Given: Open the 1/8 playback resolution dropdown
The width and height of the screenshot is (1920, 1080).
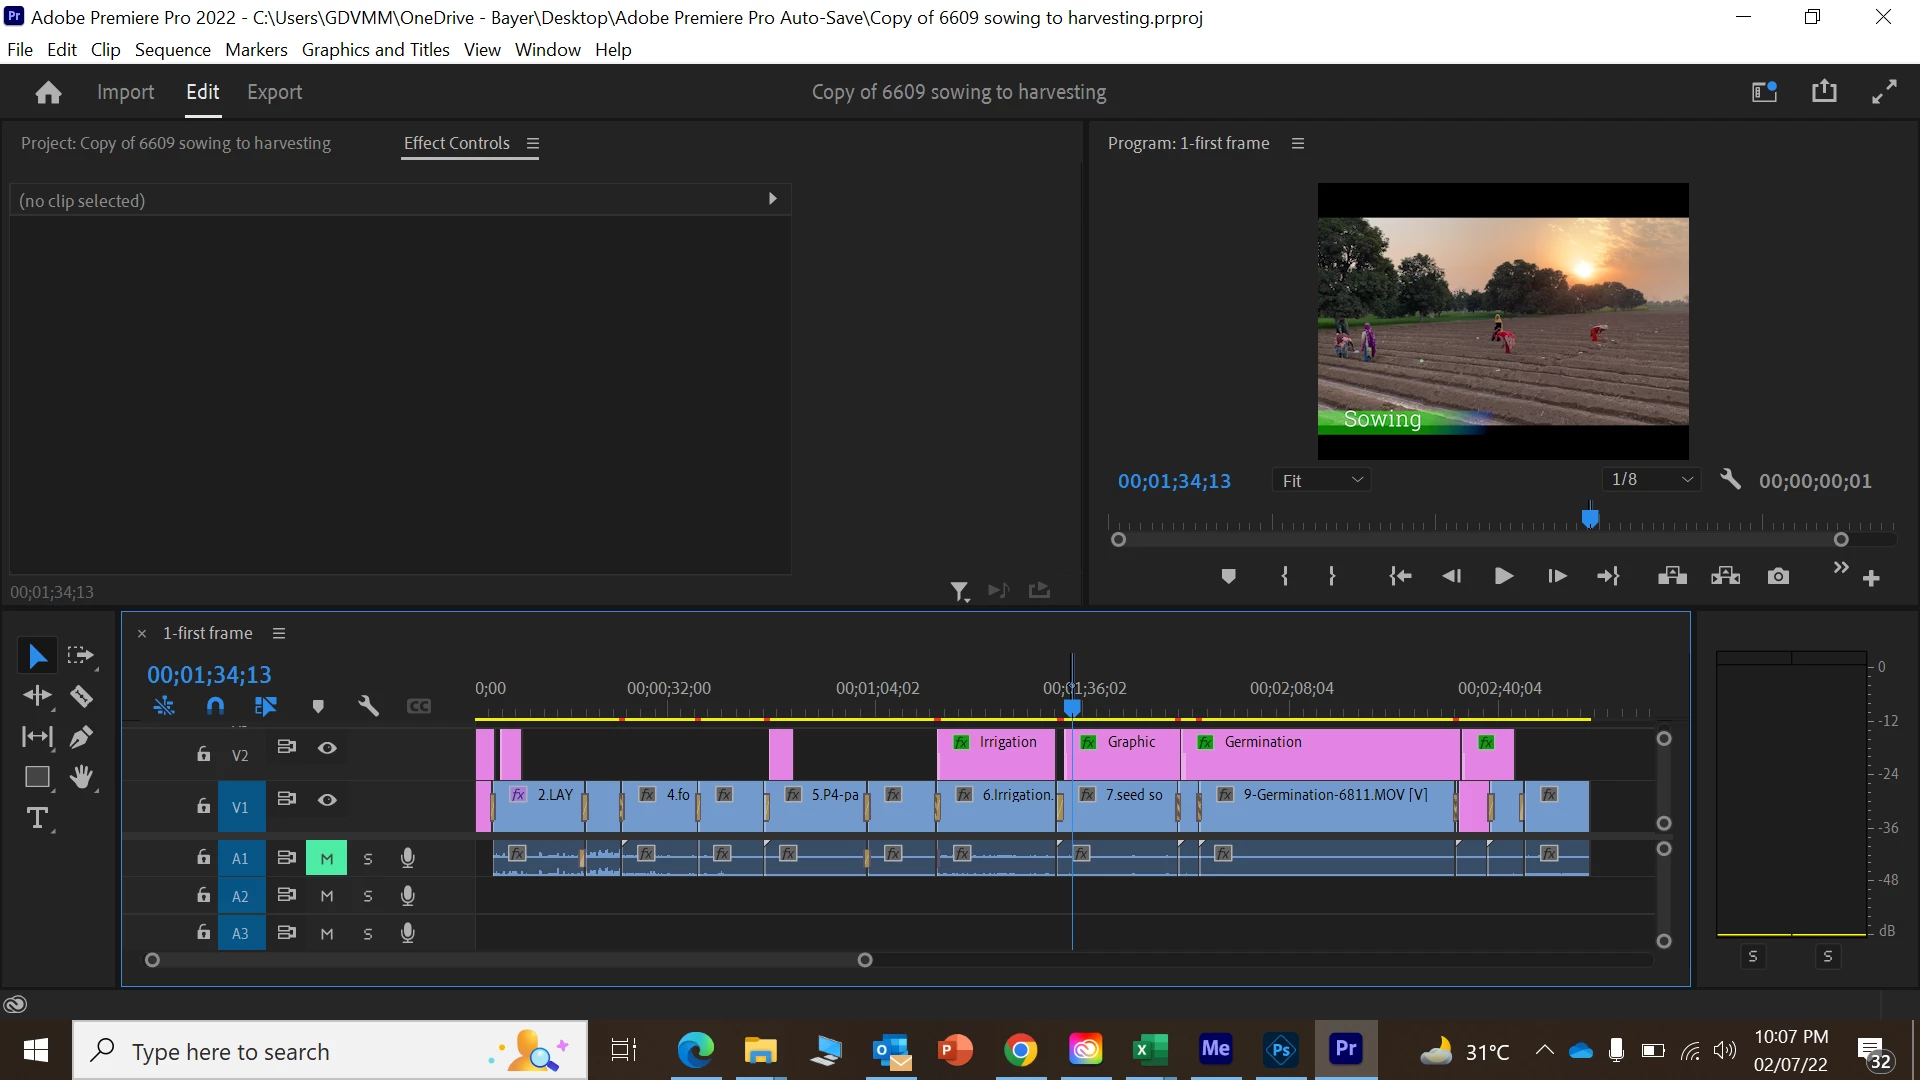Looking at the screenshot, I should click(1650, 480).
